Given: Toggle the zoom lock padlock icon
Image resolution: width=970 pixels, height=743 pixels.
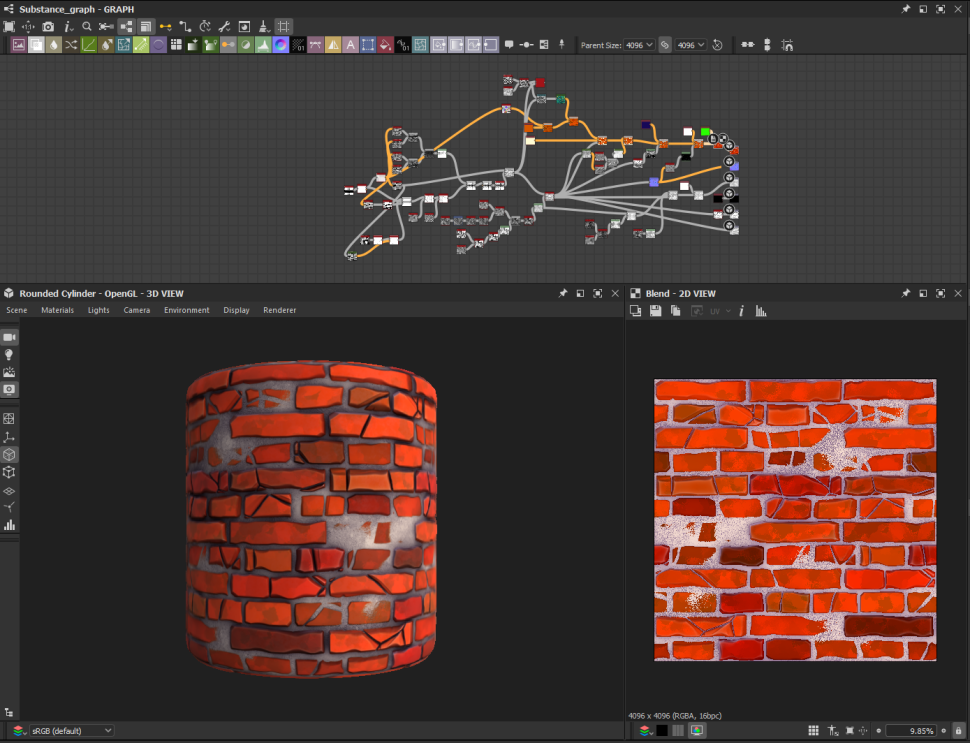Looking at the screenshot, I should 959,731.
